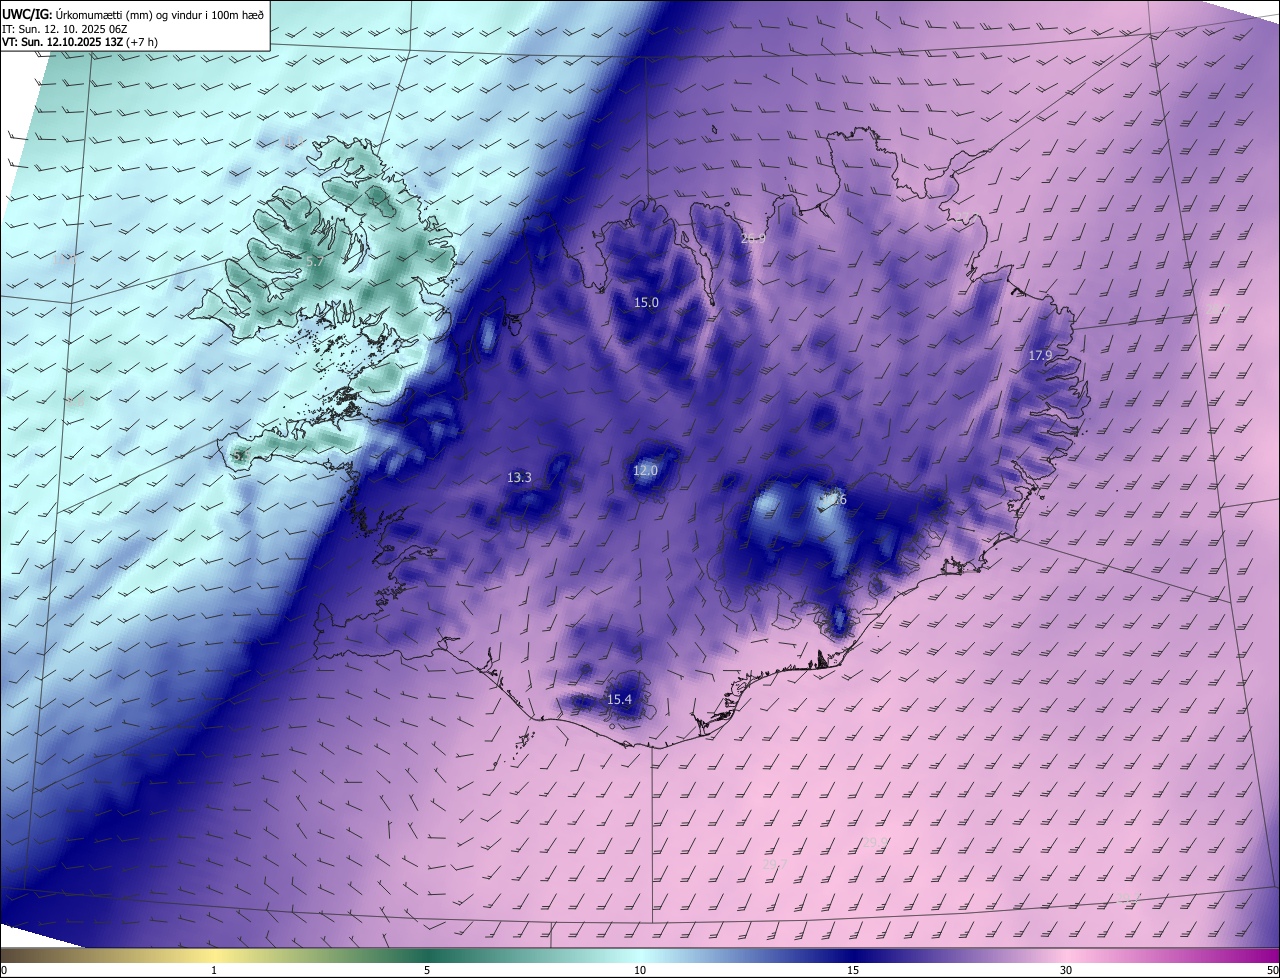Click the '10' tick on the color scale
This screenshot has height=978, width=1280.
(x=640, y=971)
